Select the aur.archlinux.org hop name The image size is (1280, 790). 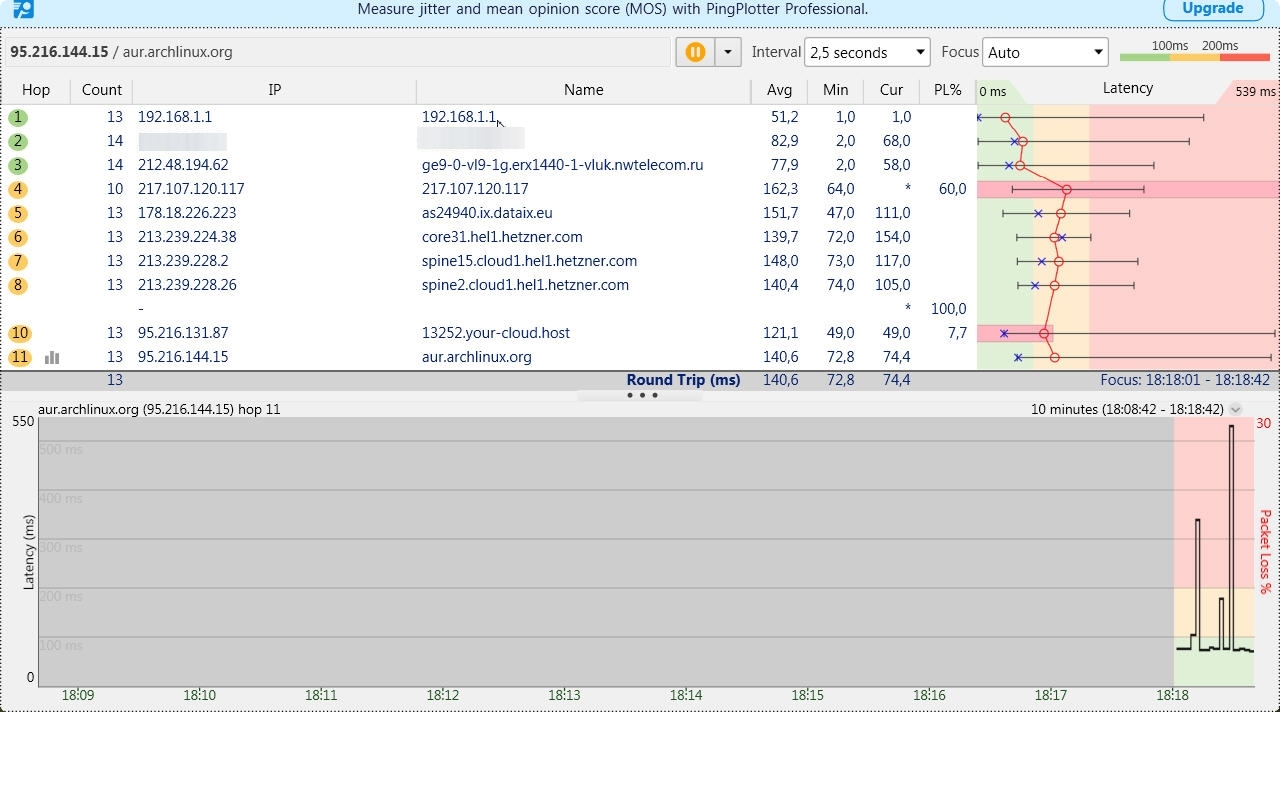(476, 357)
